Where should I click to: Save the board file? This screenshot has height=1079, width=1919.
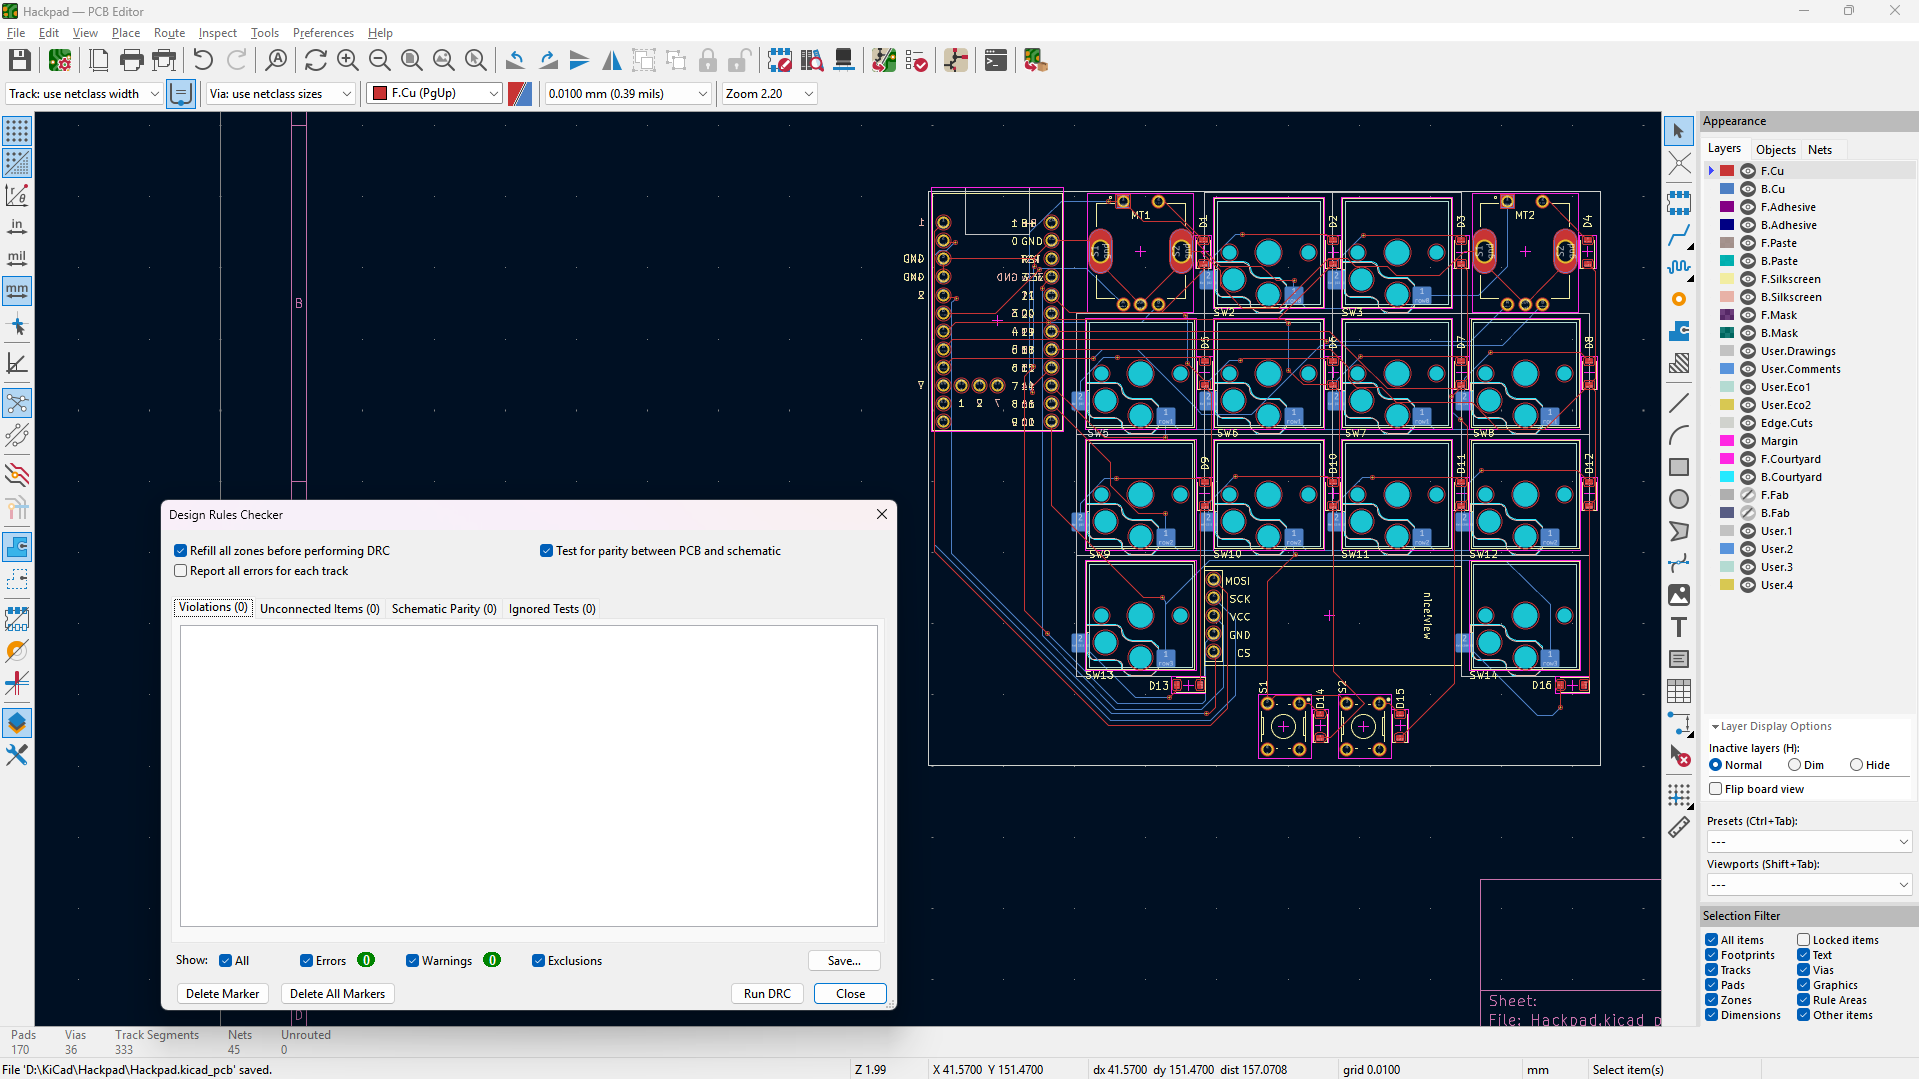tap(19, 60)
